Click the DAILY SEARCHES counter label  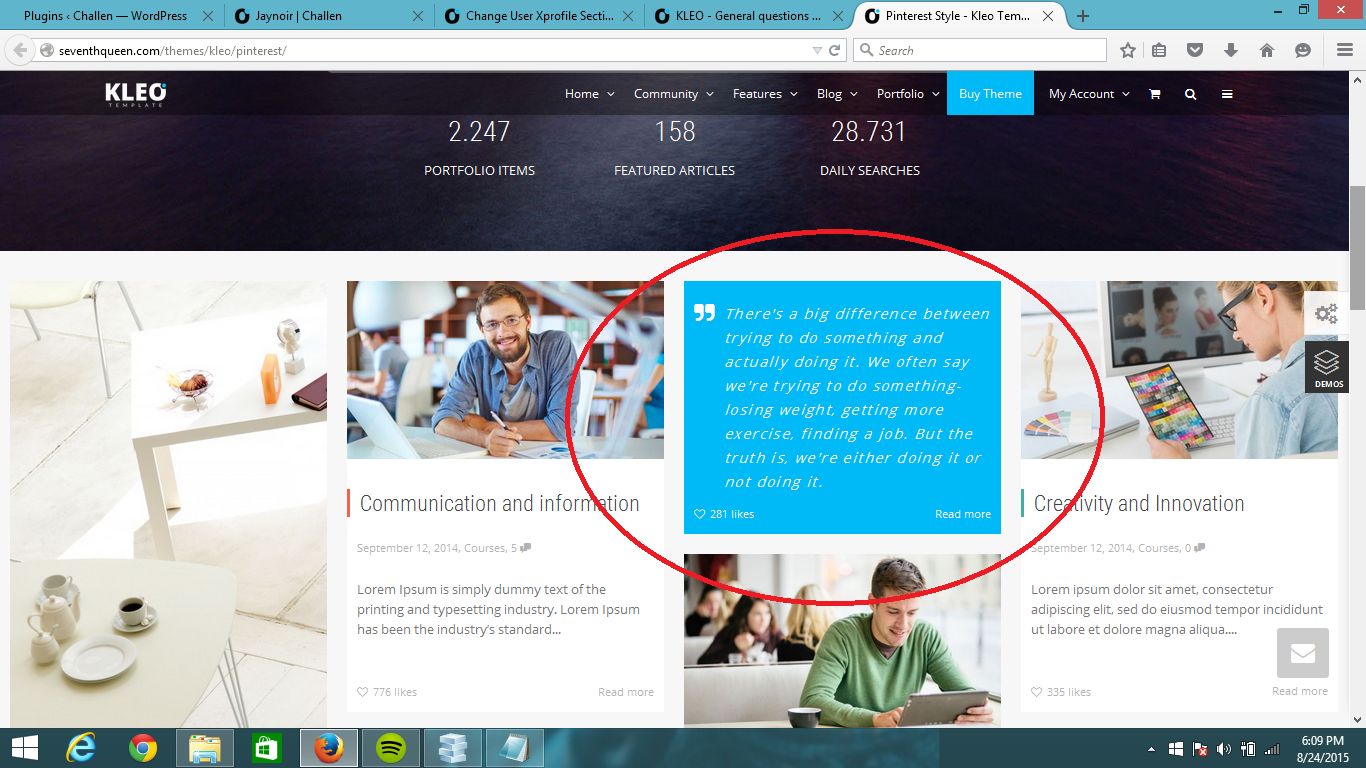click(870, 171)
